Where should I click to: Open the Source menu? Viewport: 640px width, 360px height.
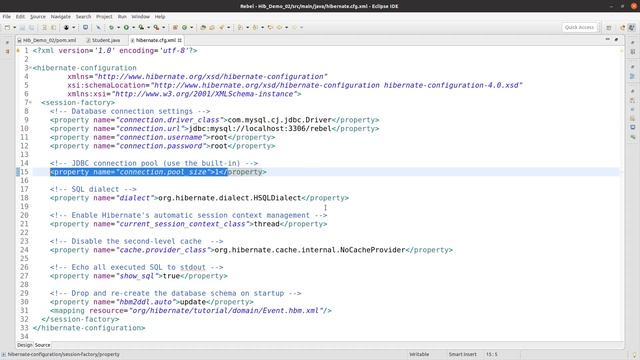(38, 17)
